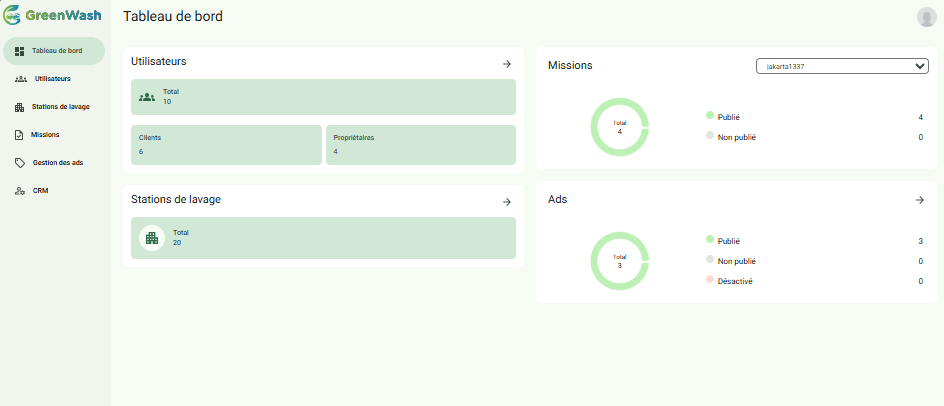The width and height of the screenshot is (944, 406).
Task: Expand the jakarta1337 missions dropdown
Action: click(842, 66)
